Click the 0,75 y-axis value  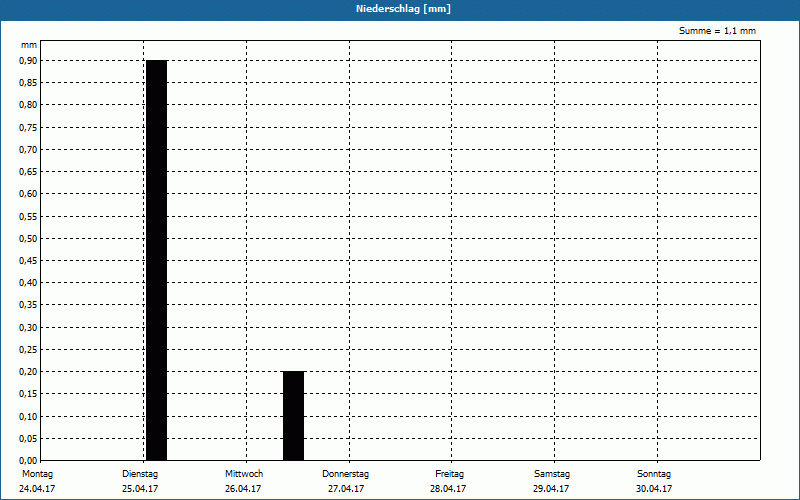pyautogui.click(x=28, y=128)
